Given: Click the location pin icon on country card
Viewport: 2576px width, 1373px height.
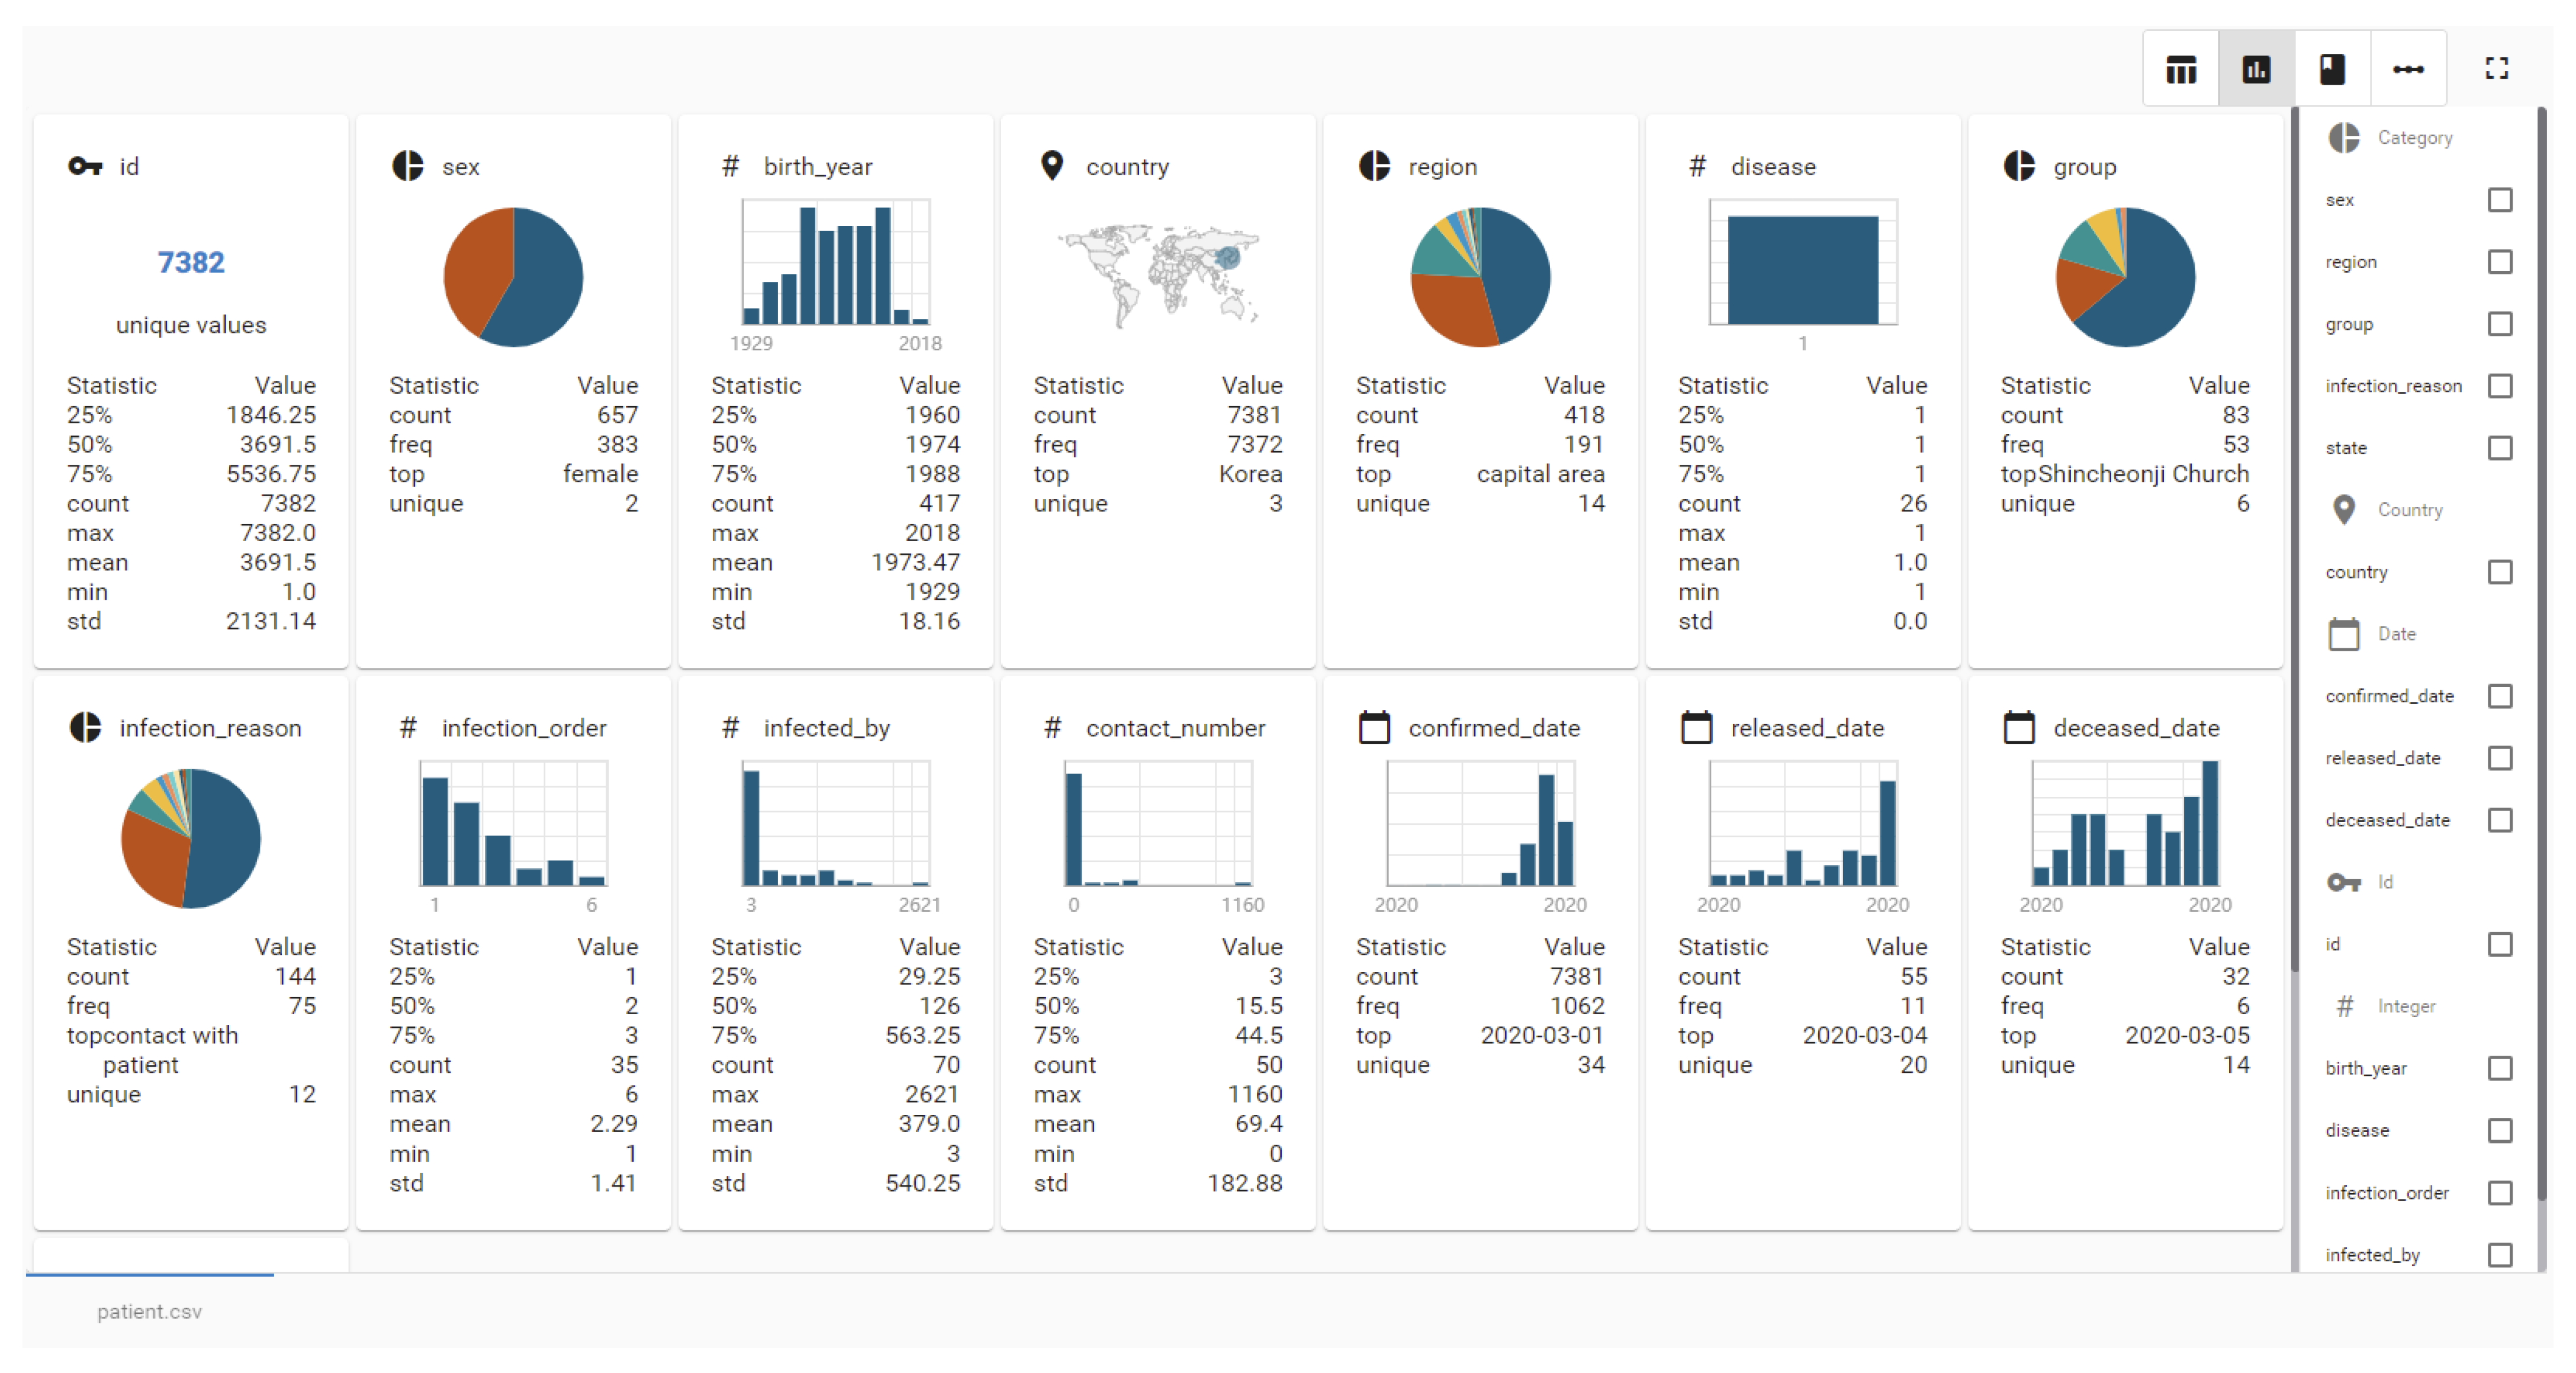Looking at the screenshot, I should [x=1051, y=165].
